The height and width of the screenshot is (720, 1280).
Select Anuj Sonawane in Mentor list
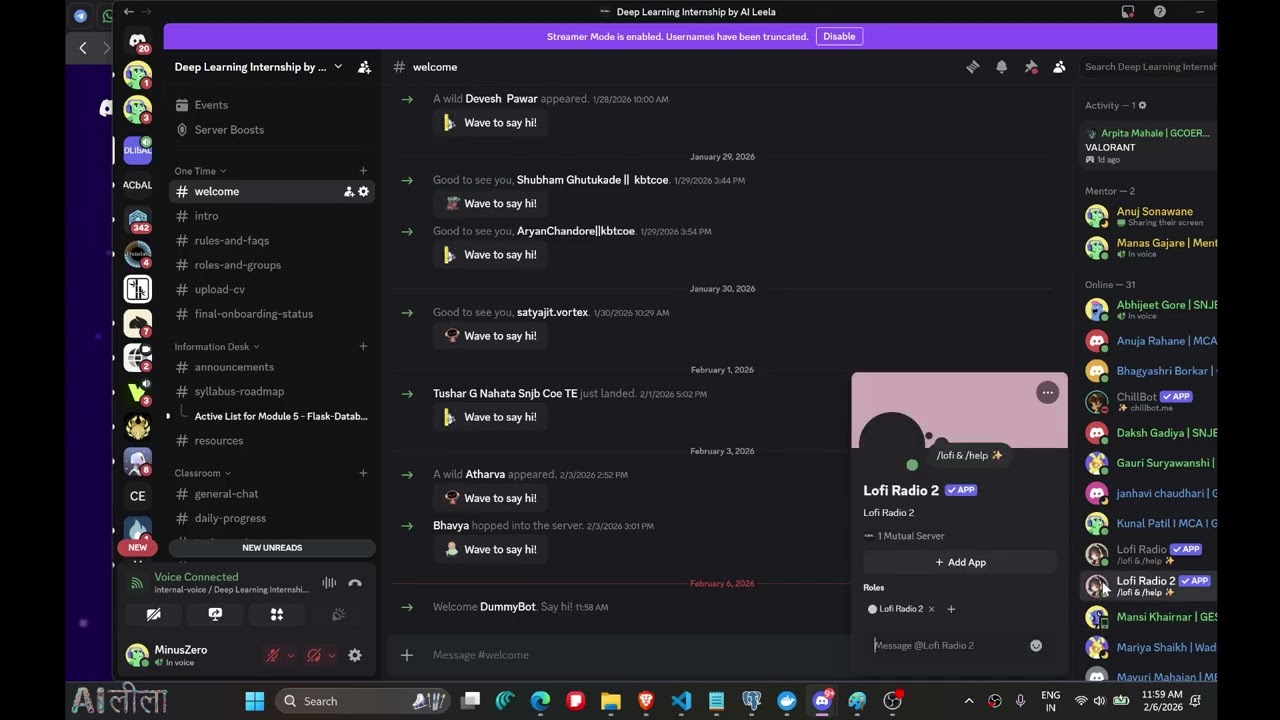coord(1150,216)
